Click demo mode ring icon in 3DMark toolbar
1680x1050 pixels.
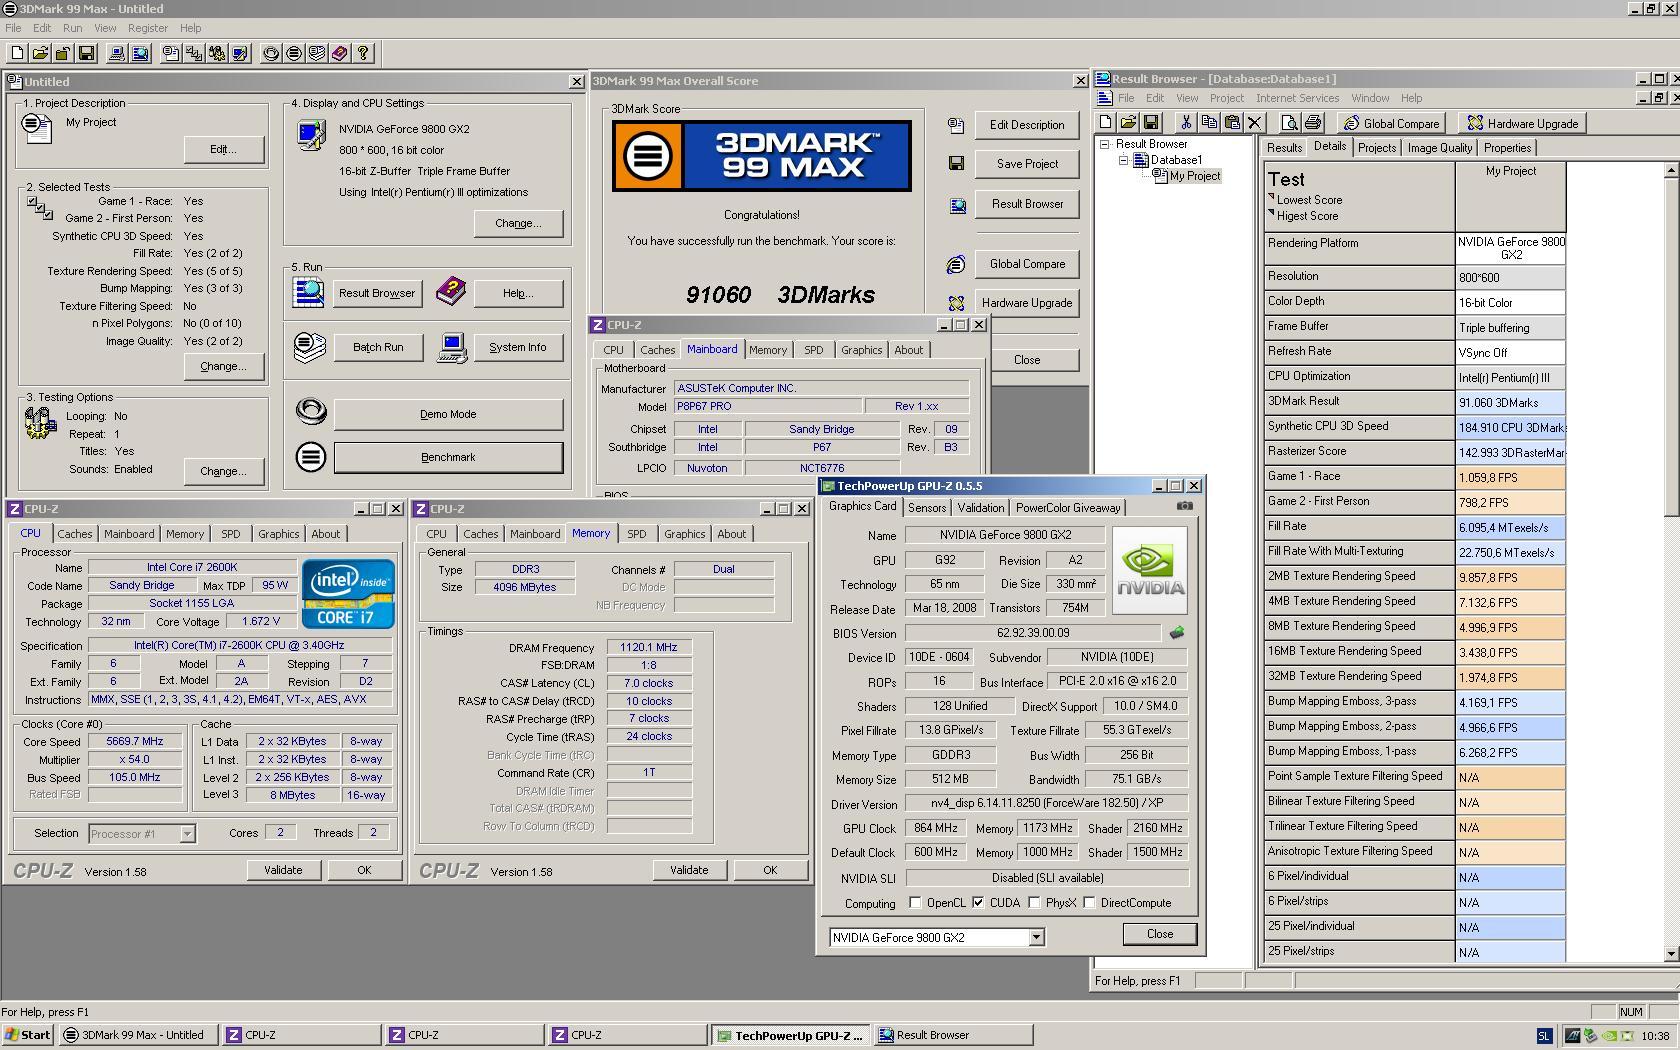(271, 53)
